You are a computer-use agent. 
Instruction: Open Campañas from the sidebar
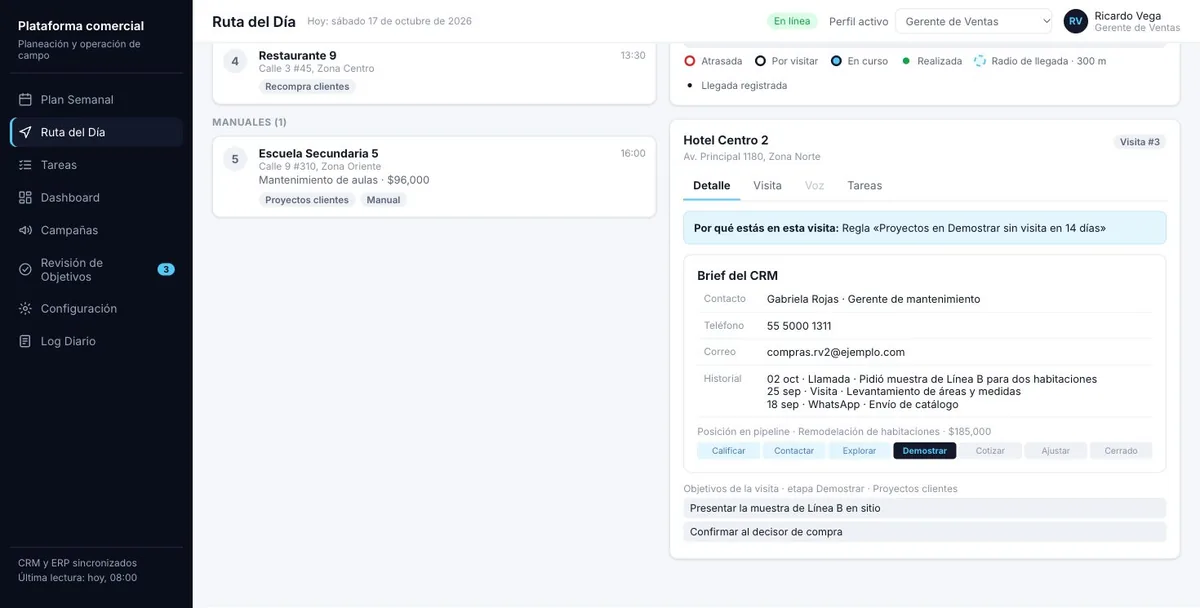pos(96,230)
